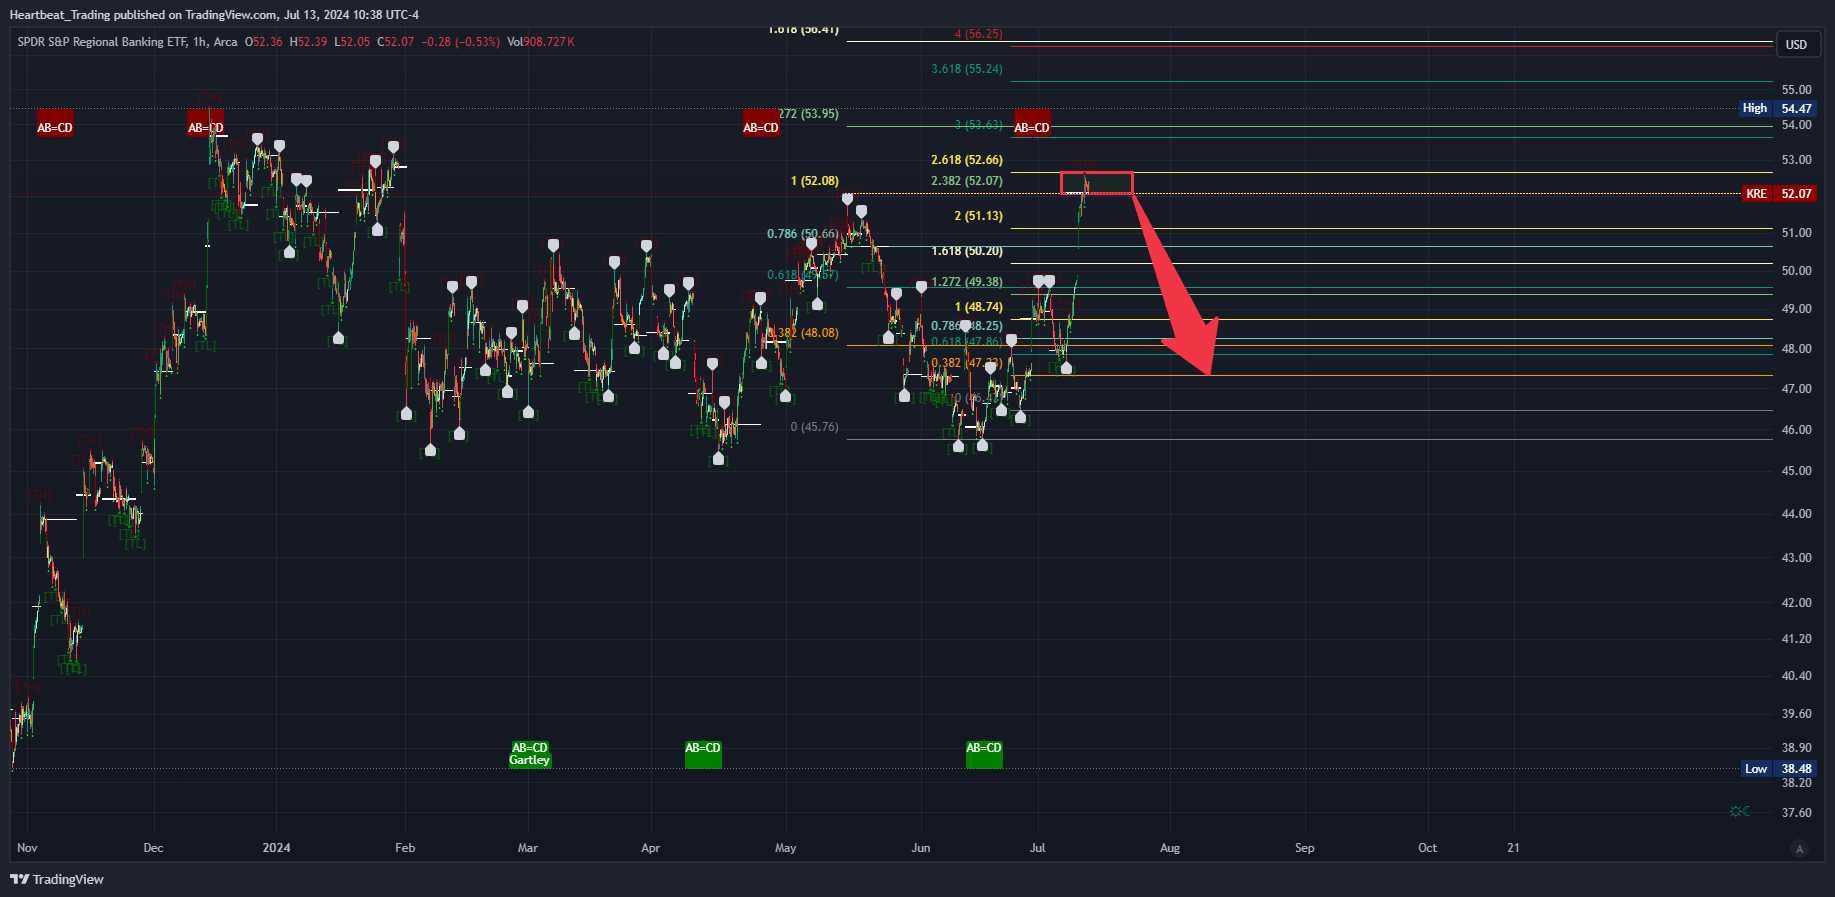Click the Feb label on the time axis

click(405, 848)
